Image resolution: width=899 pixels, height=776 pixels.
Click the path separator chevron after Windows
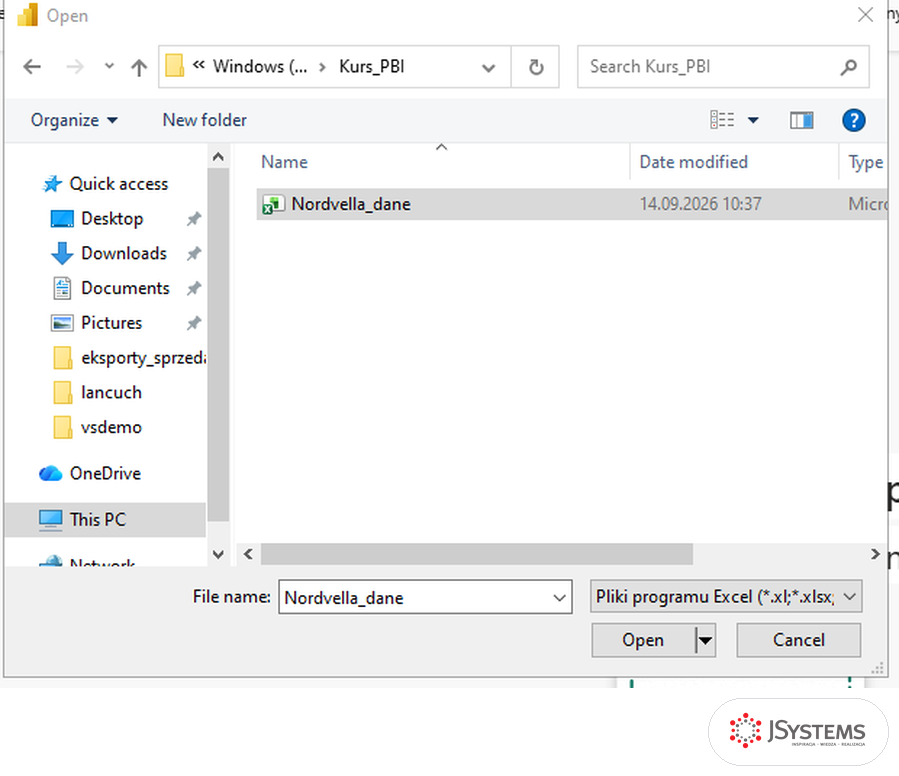(322, 67)
